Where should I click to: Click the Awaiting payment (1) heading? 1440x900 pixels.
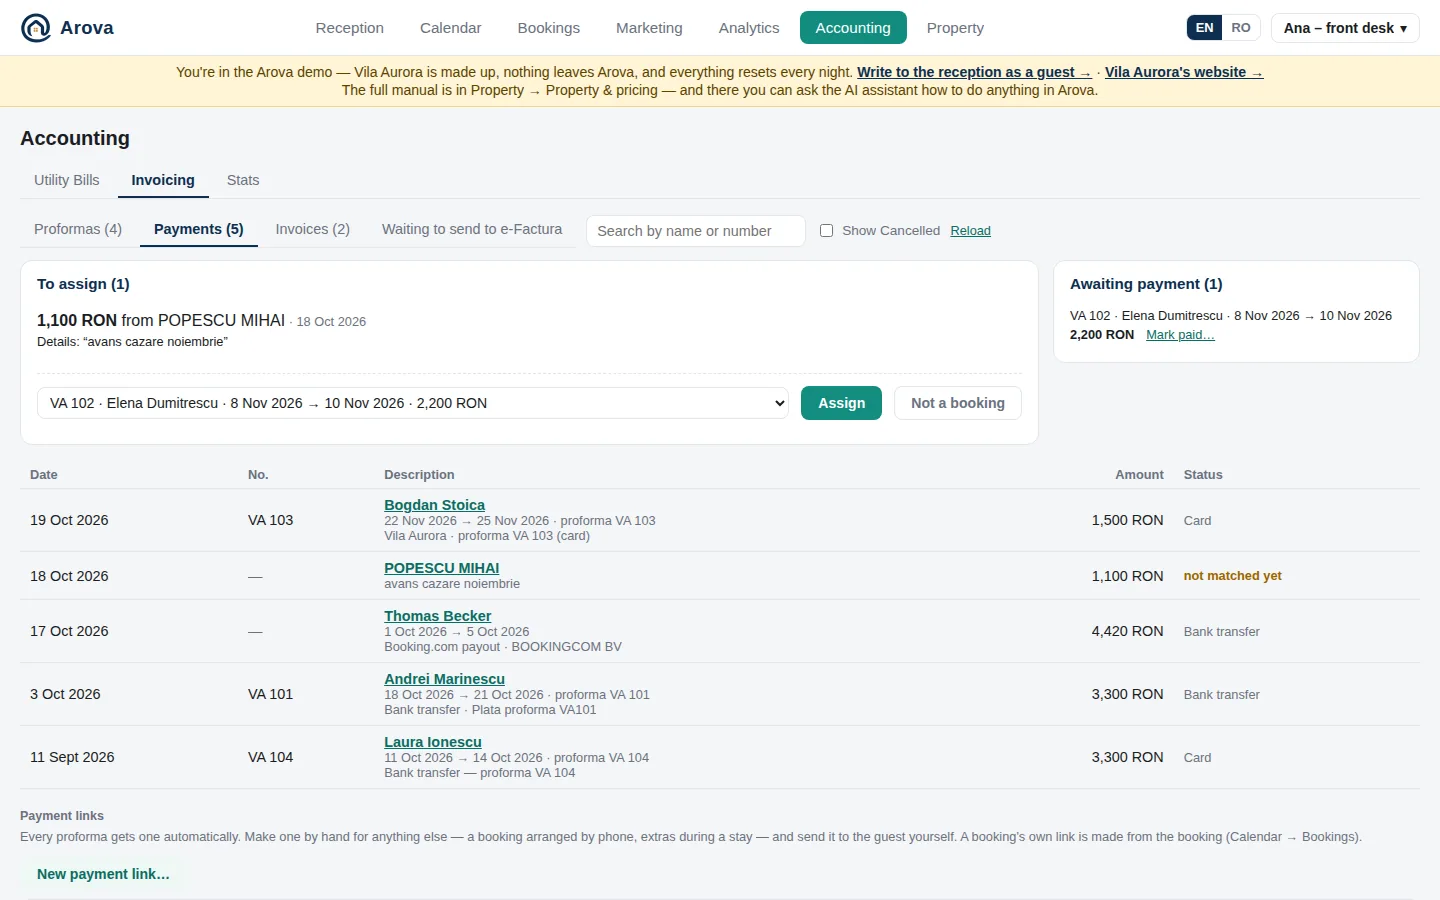(x=1146, y=284)
